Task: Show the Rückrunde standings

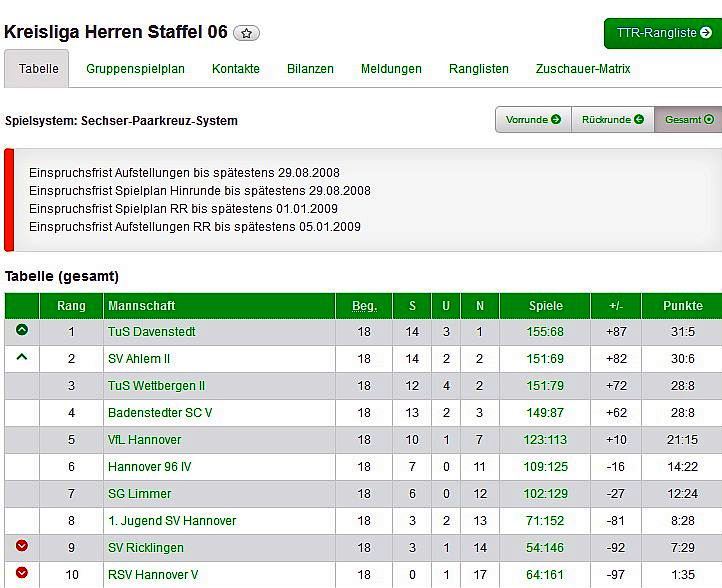Action: [x=613, y=120]
